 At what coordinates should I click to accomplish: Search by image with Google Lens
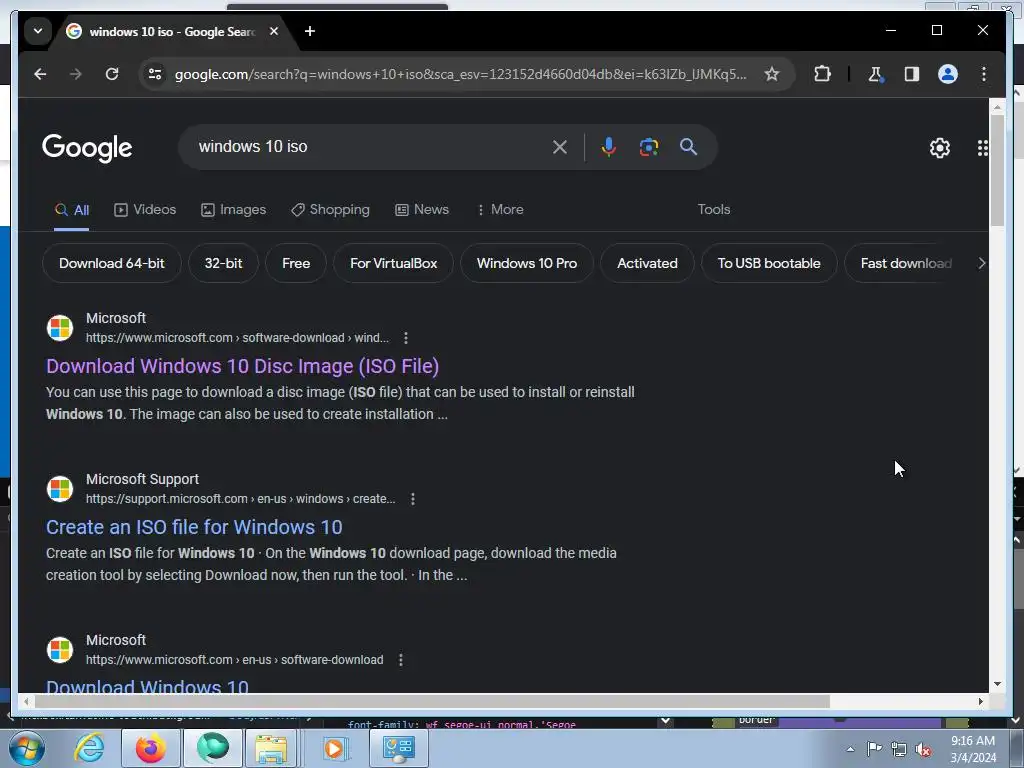[x=648, y=147]
